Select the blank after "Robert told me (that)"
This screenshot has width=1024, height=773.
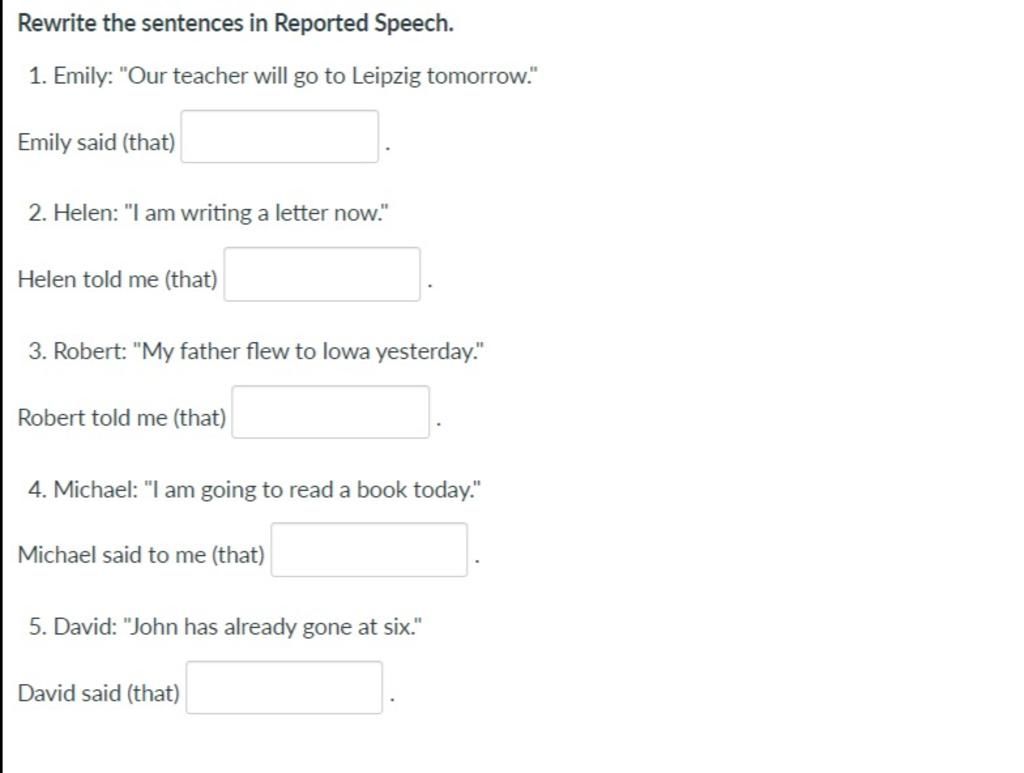point(330,412)
